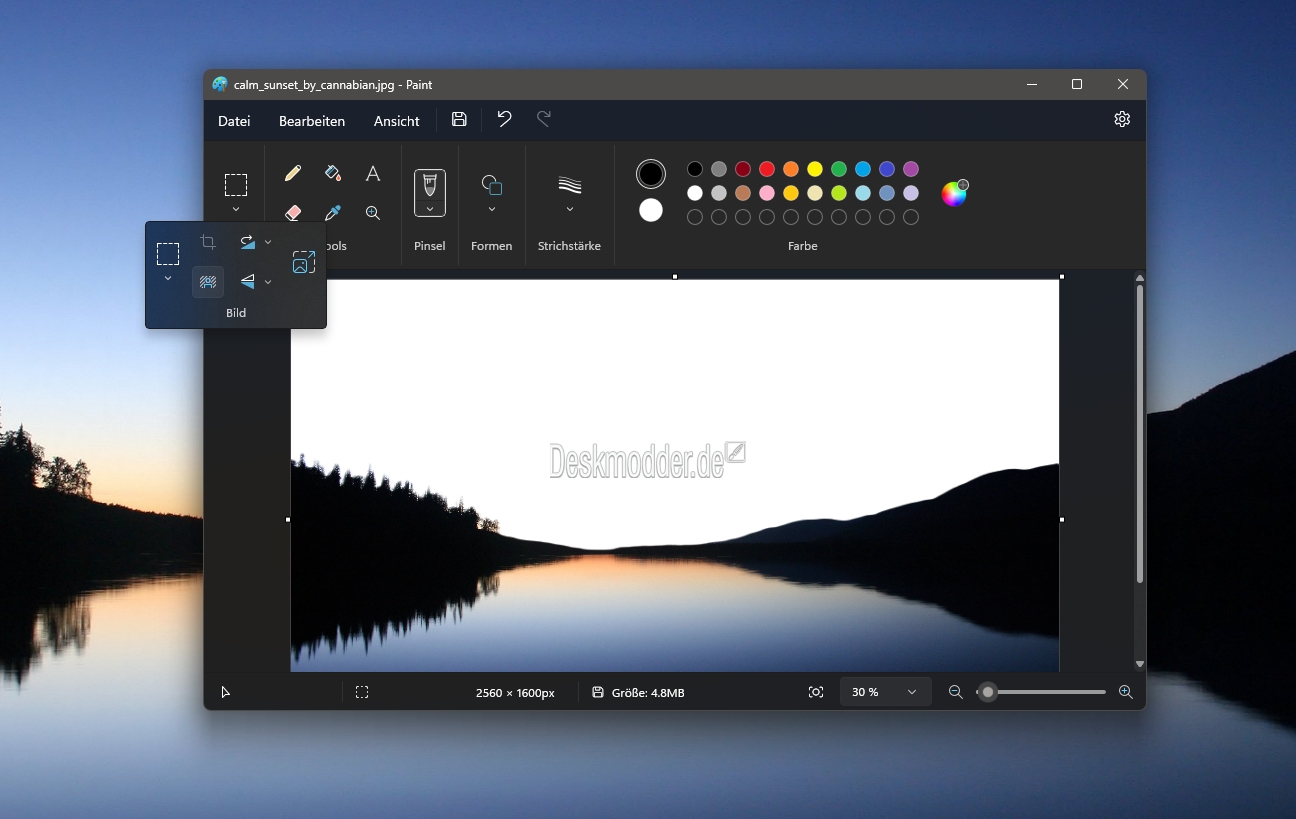This screenshot has width=1296, height=819.
Task: Click the zoom out magnifier icon
Action: click(955, 692)
